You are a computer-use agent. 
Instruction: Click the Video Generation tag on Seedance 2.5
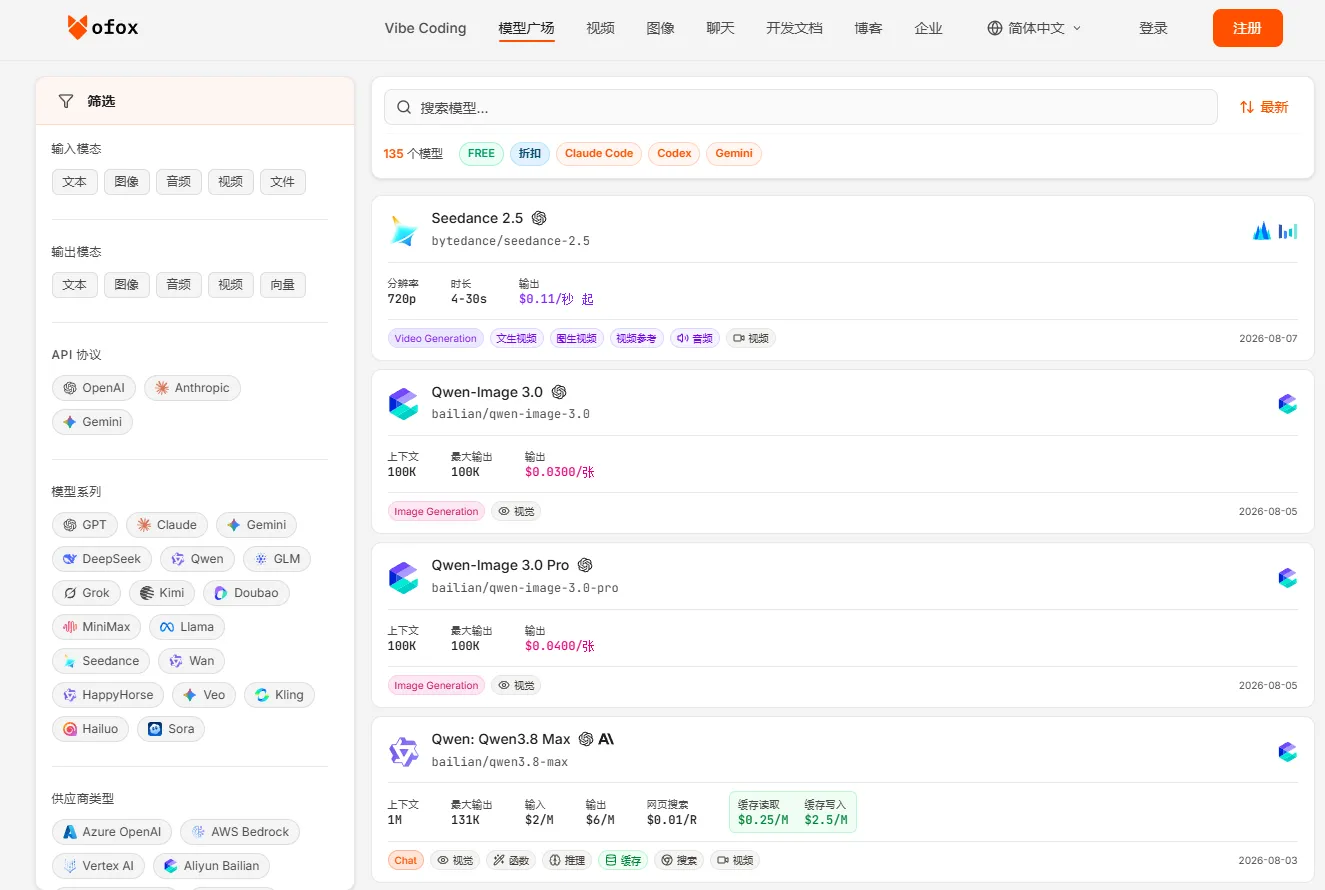pyautogui.click(x=436, y=338)
